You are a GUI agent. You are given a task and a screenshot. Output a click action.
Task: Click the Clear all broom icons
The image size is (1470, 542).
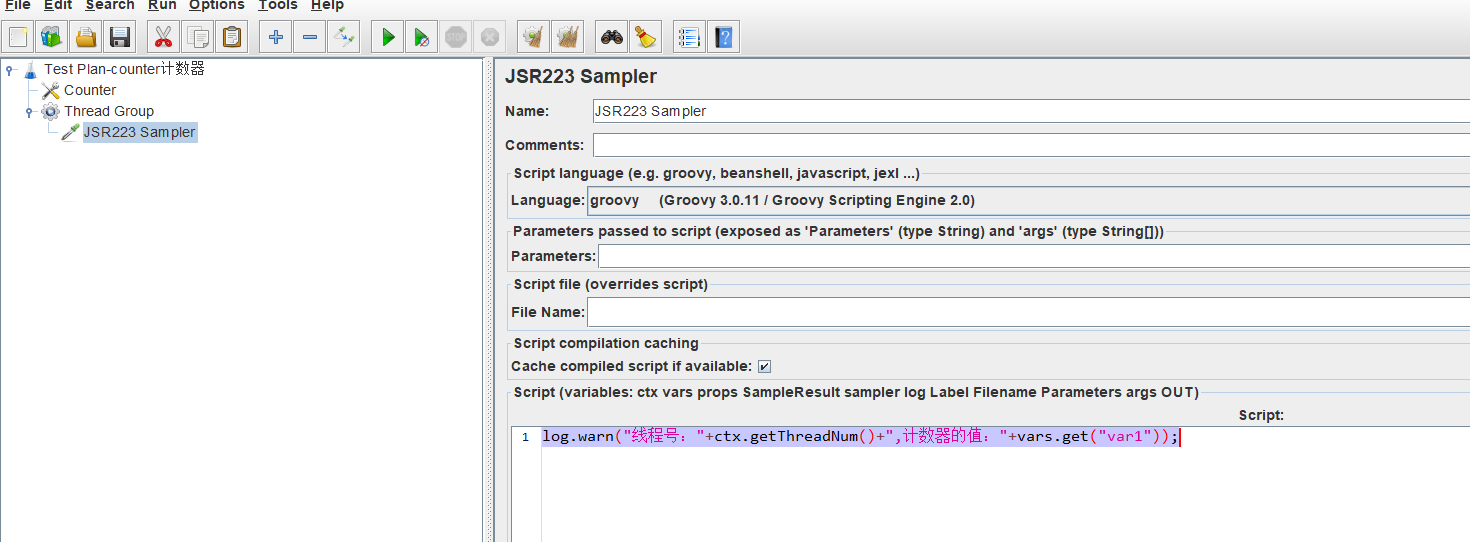pyautogui.click(x=568, y=38)
